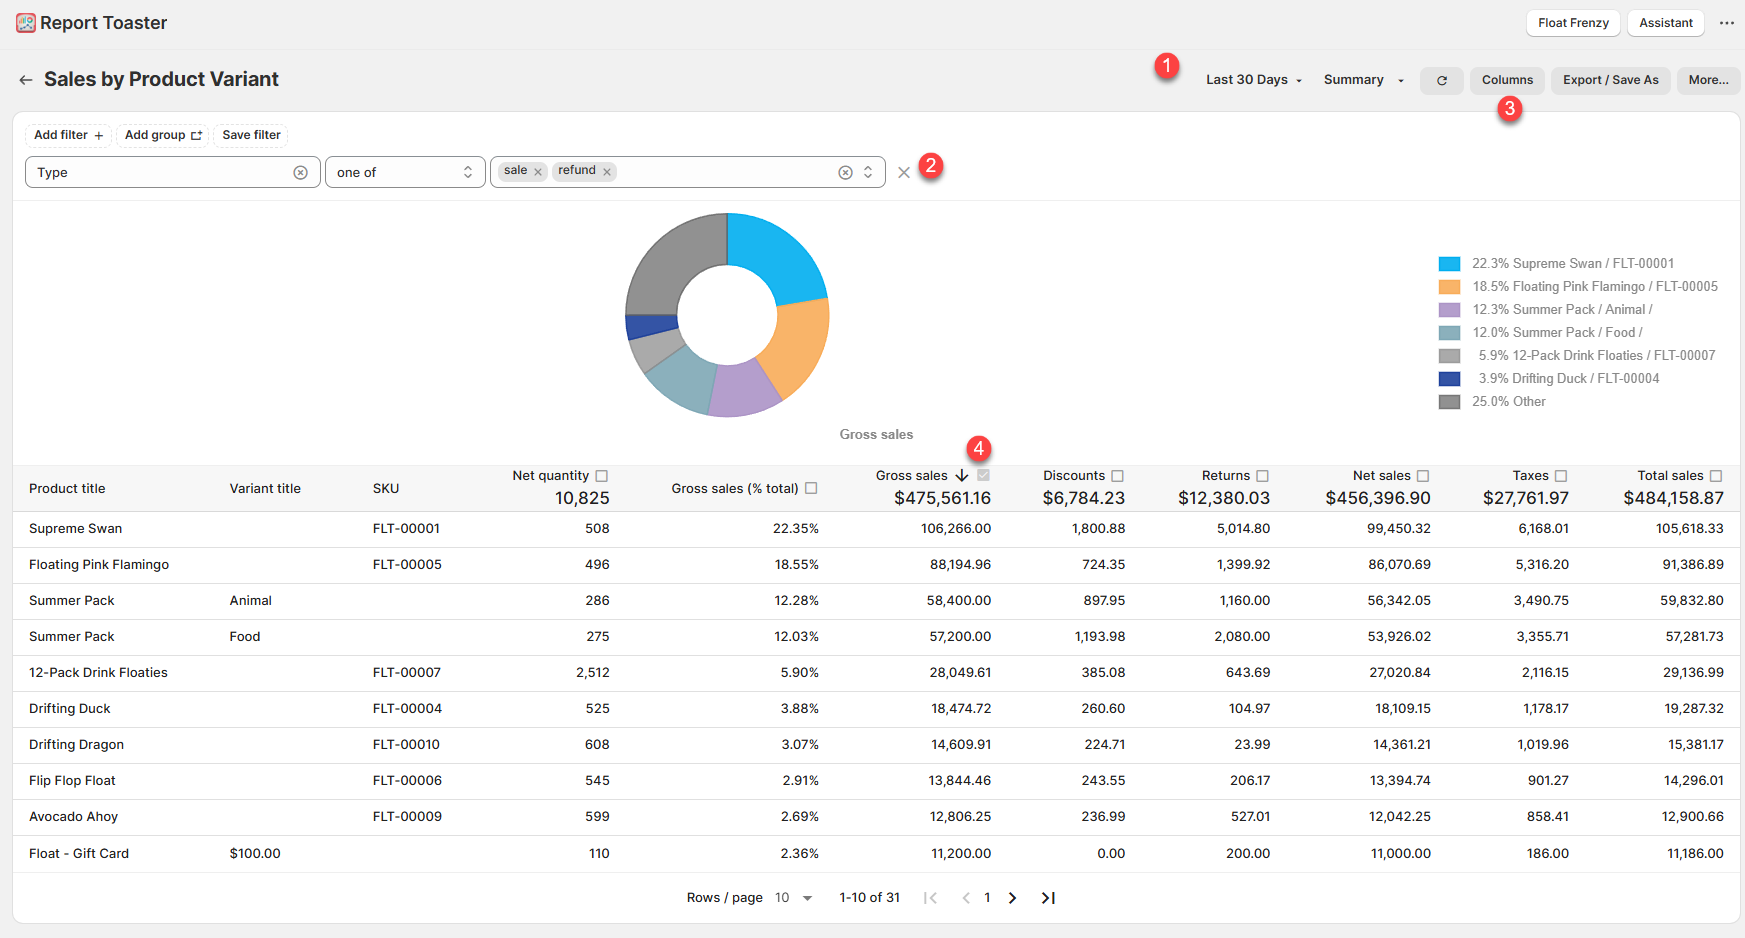Jump to the last page of results
Image resolution: width=1745 pixels, height=938 pixels.
(1048, 898)
